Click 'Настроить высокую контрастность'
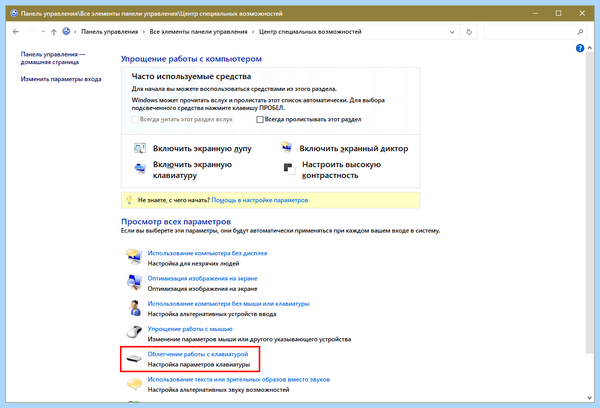600x408 pixels. click(341, 170)
